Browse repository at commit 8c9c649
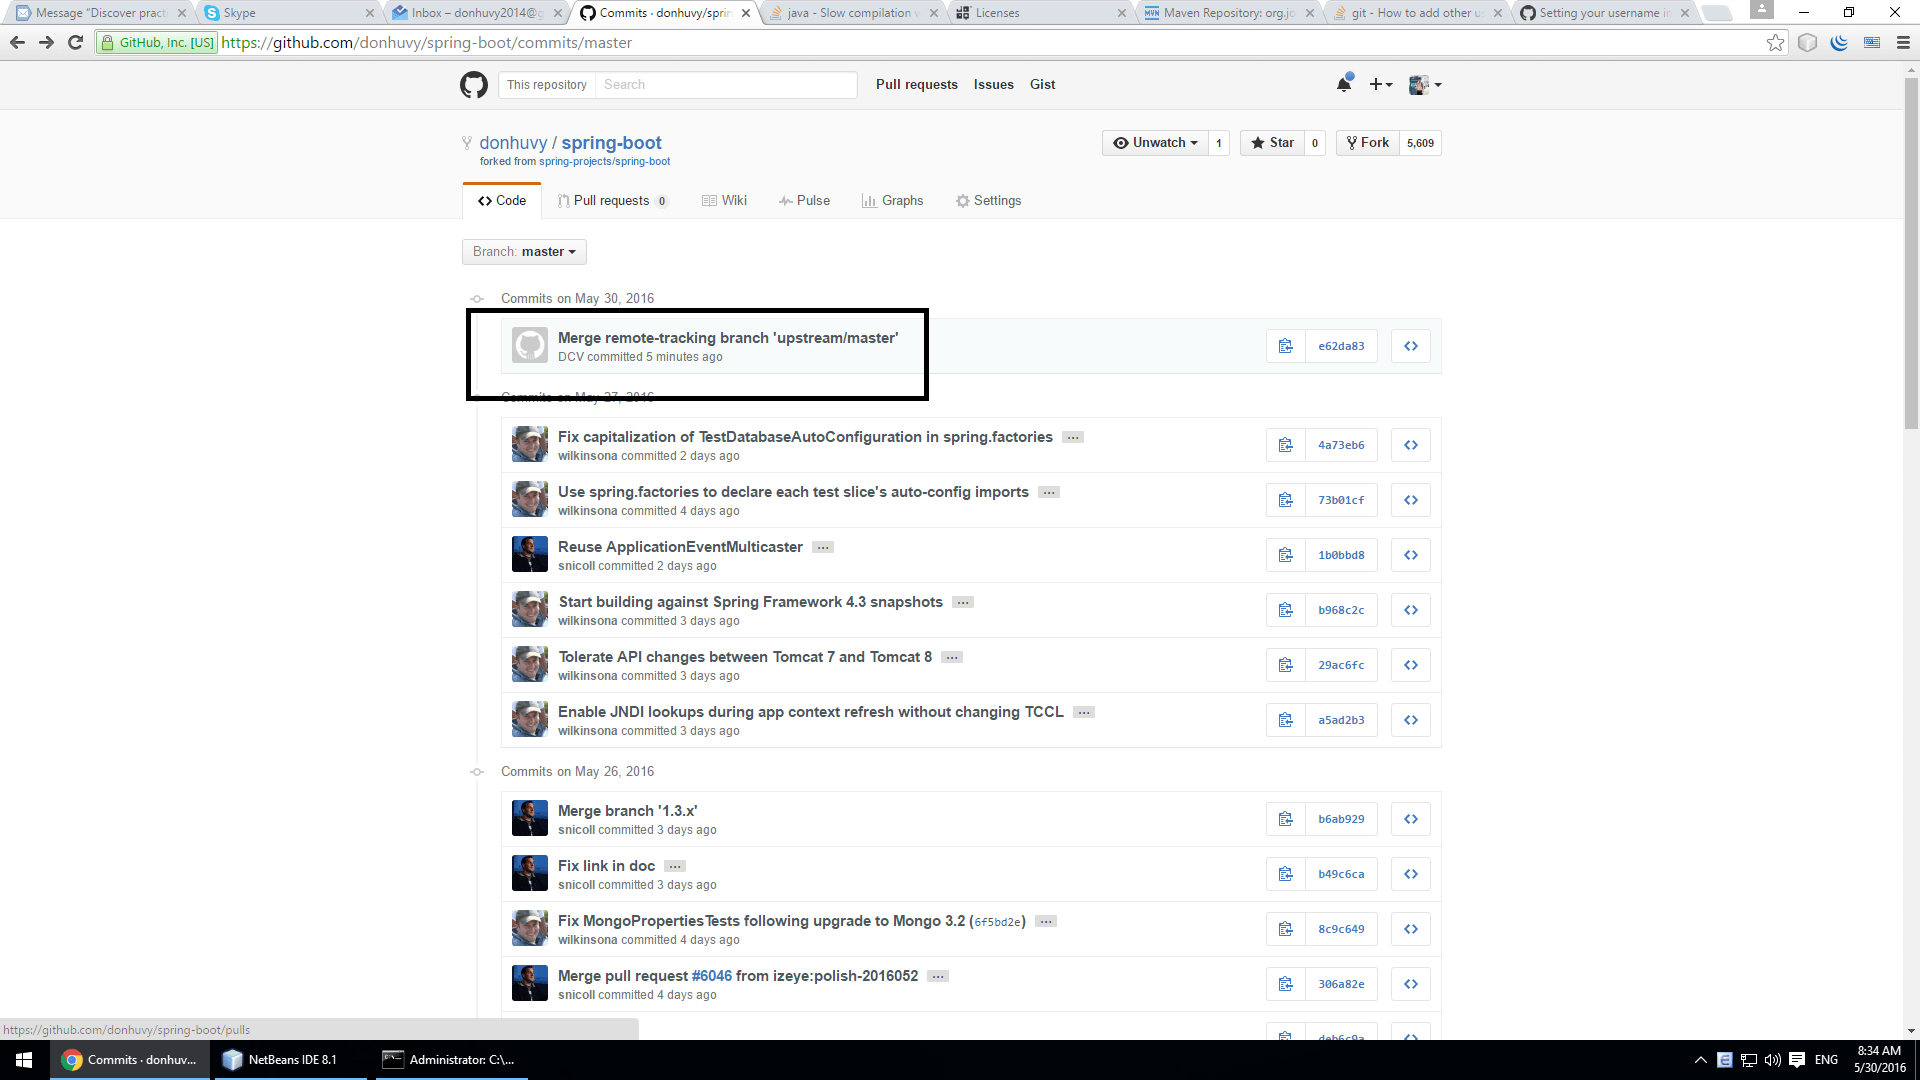The width and height of the screenshot is (1920, 1080). (1410, 929)
